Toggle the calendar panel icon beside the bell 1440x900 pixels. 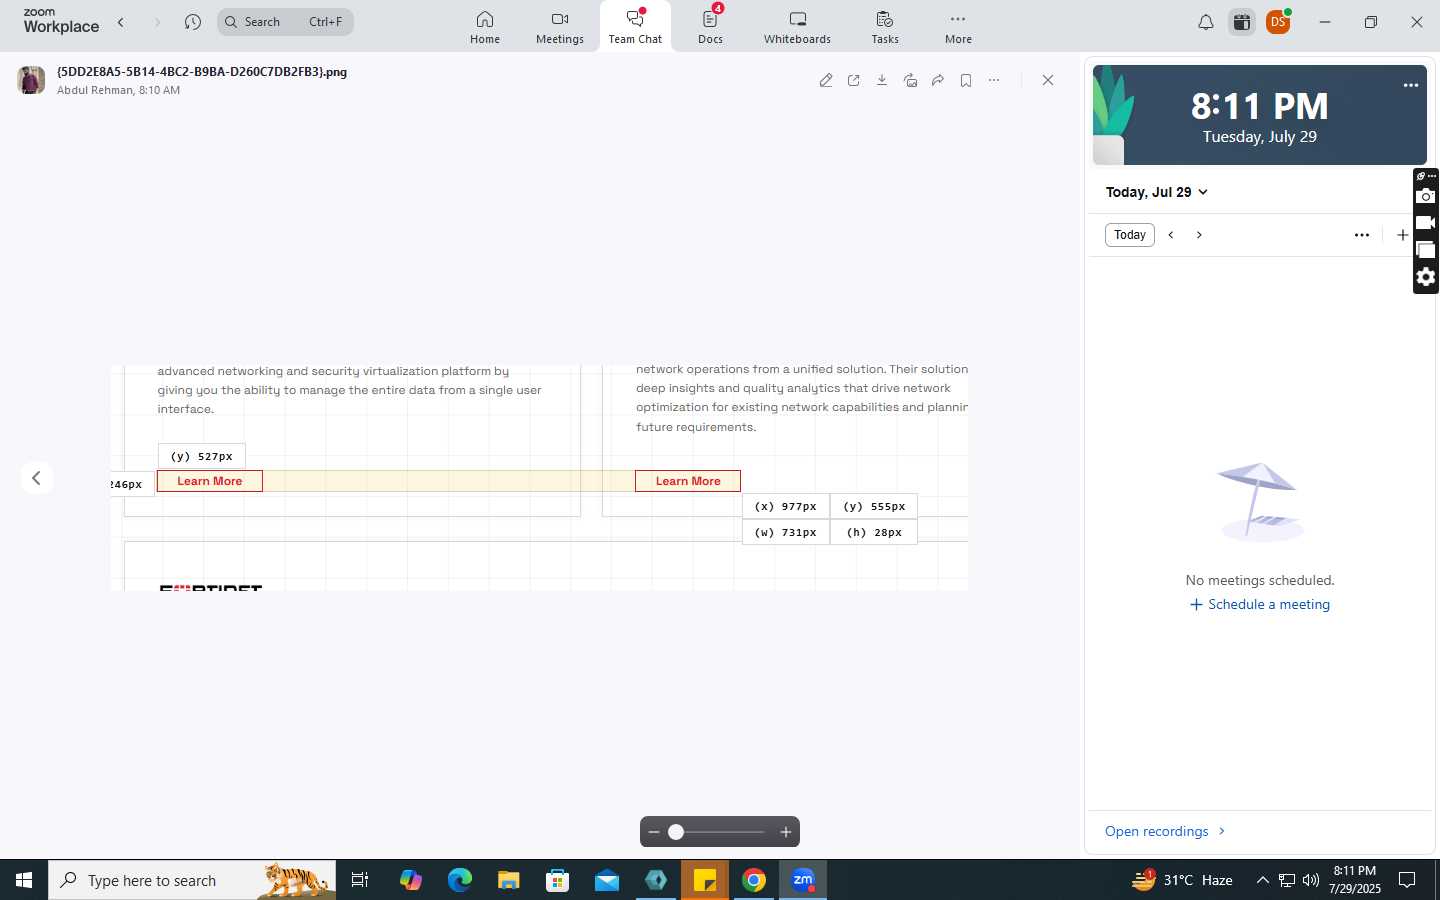[1242, 22]
